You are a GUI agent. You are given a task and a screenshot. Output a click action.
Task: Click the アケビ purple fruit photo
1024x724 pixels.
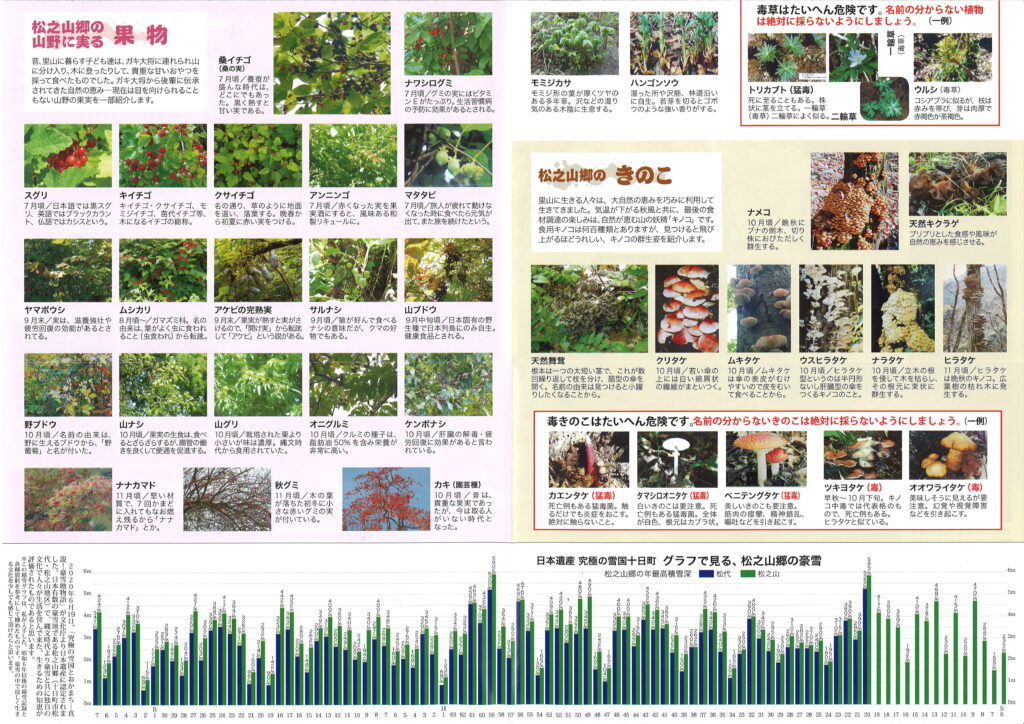[x=257, y=269]
